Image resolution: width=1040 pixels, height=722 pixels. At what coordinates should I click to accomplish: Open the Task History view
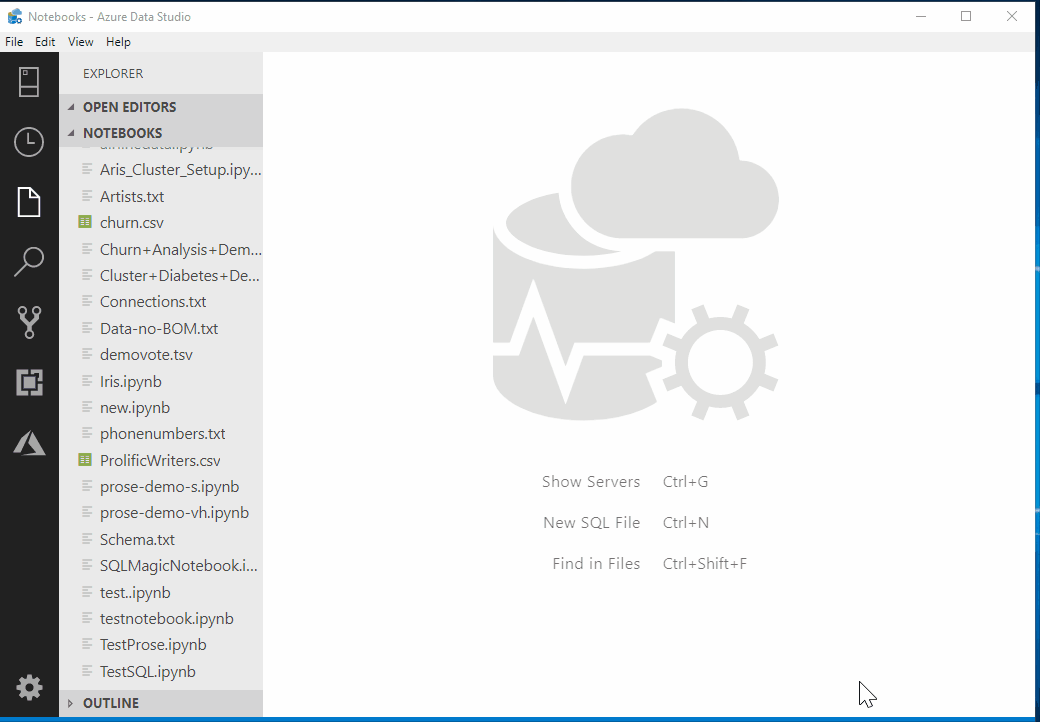pos(29,141)
